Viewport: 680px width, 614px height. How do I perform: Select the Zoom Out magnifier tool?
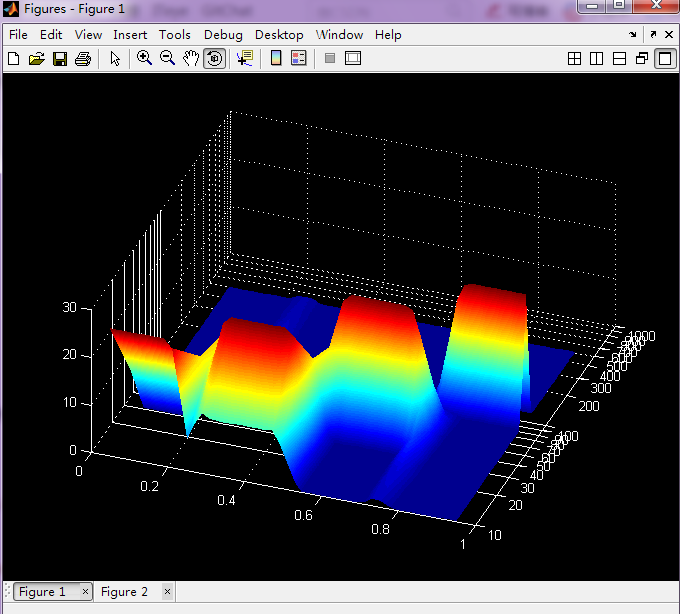coord(167,59)
